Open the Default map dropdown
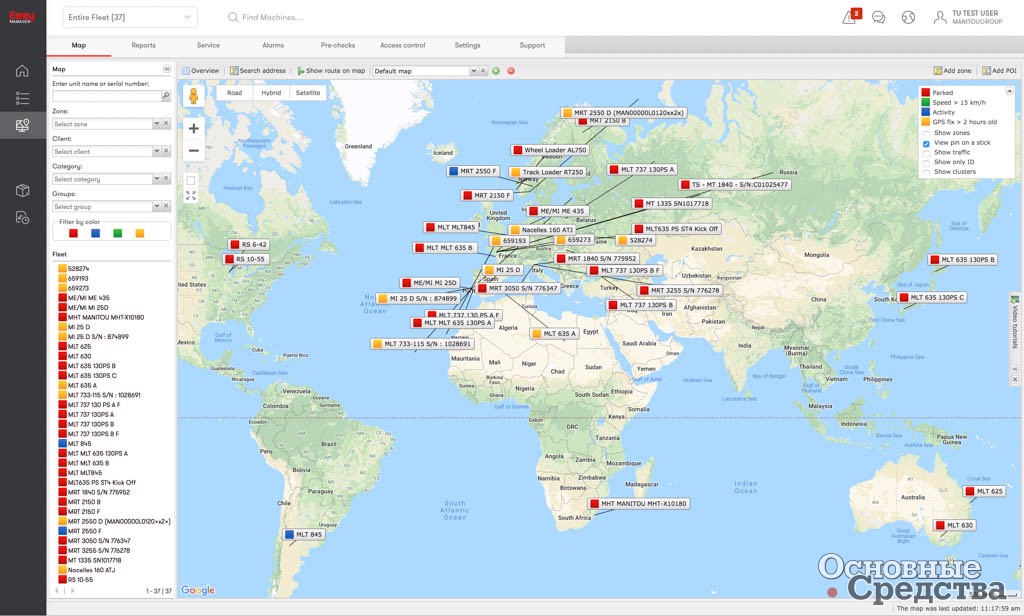Viewport: 1024px width, 616px height. (x=473, y=71)
